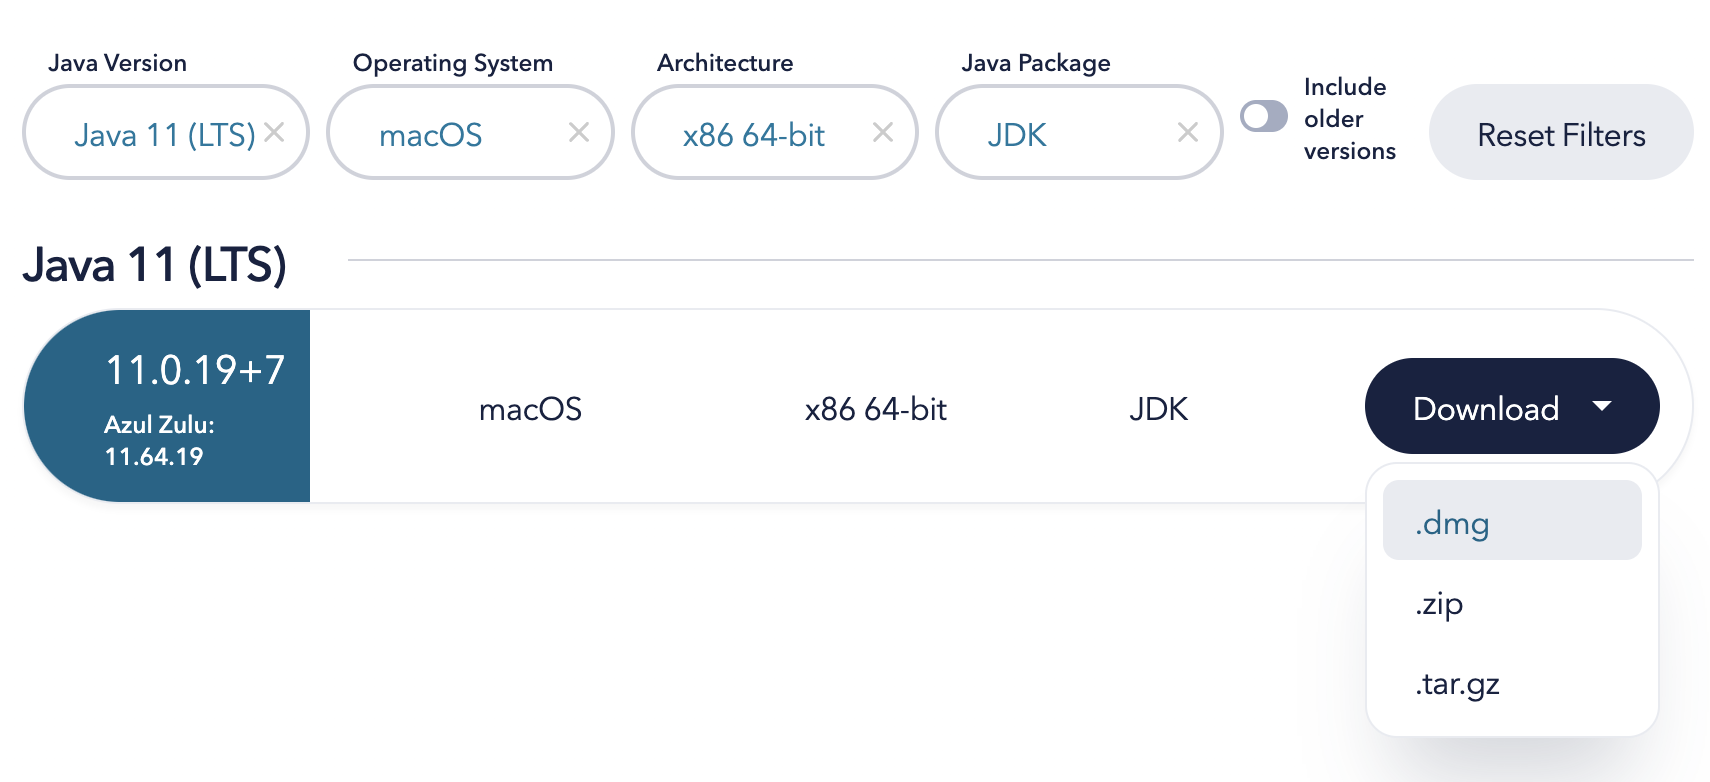
Task: Click the Azul Zulu 11.64.19 text
Action: pyautogui.click(x=158, y=440)
